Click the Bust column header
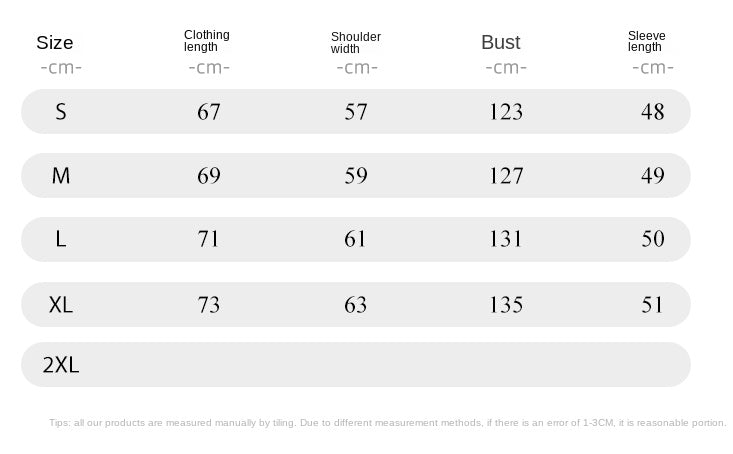 coord(501,42)
